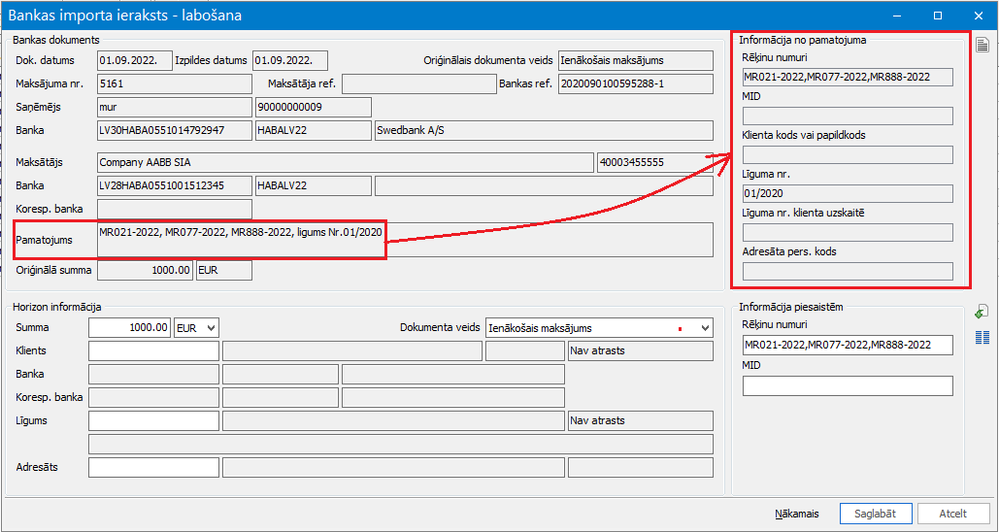Click the Saņēmējs field containing mur
The image size is (999, 532).
tap(175, 107)
